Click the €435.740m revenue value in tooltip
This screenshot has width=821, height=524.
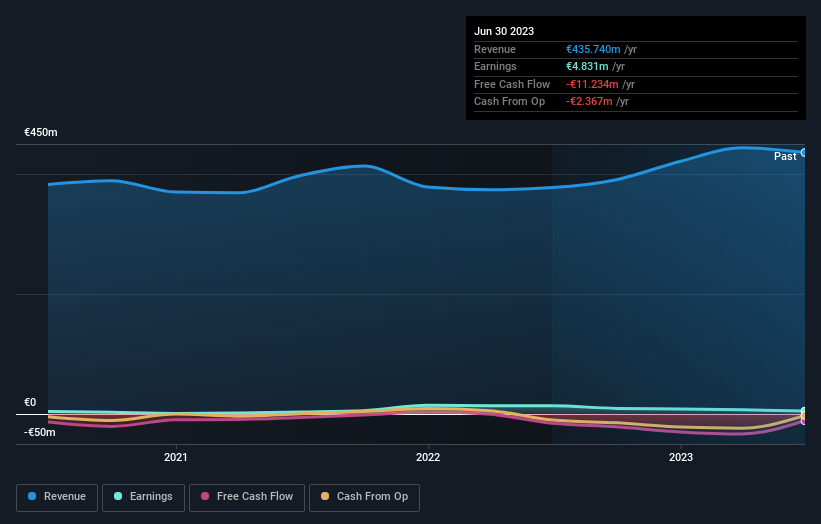pyautogui.click(x=593, y=49)
